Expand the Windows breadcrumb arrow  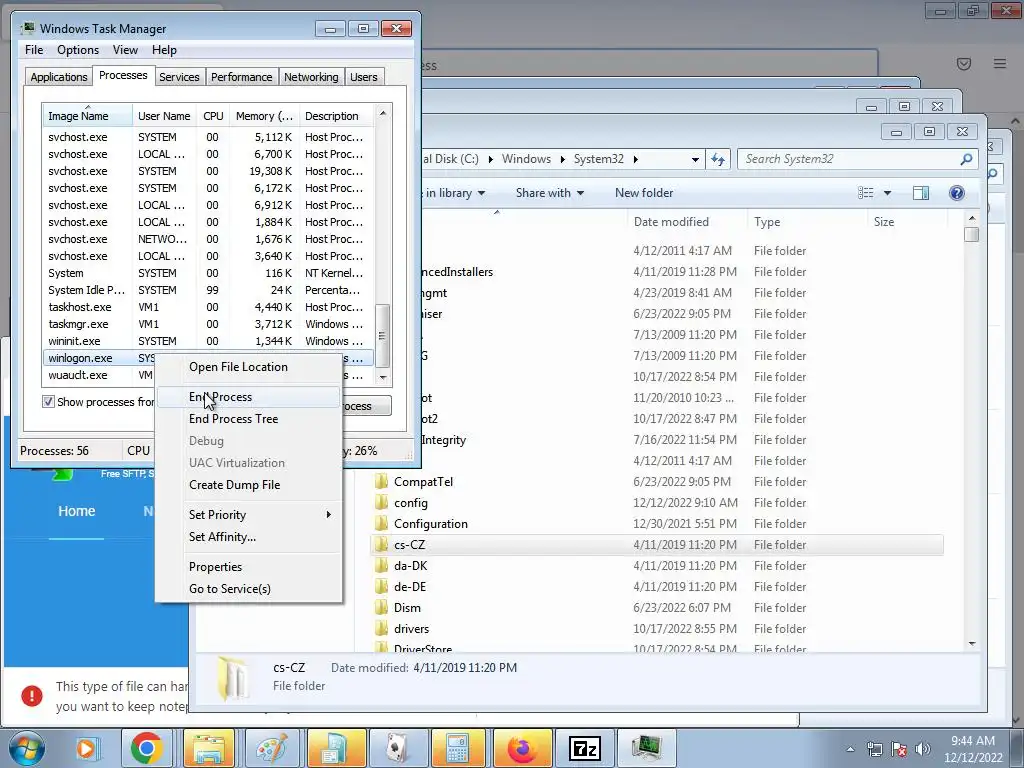pyautogui.click(x=562, y=159)
